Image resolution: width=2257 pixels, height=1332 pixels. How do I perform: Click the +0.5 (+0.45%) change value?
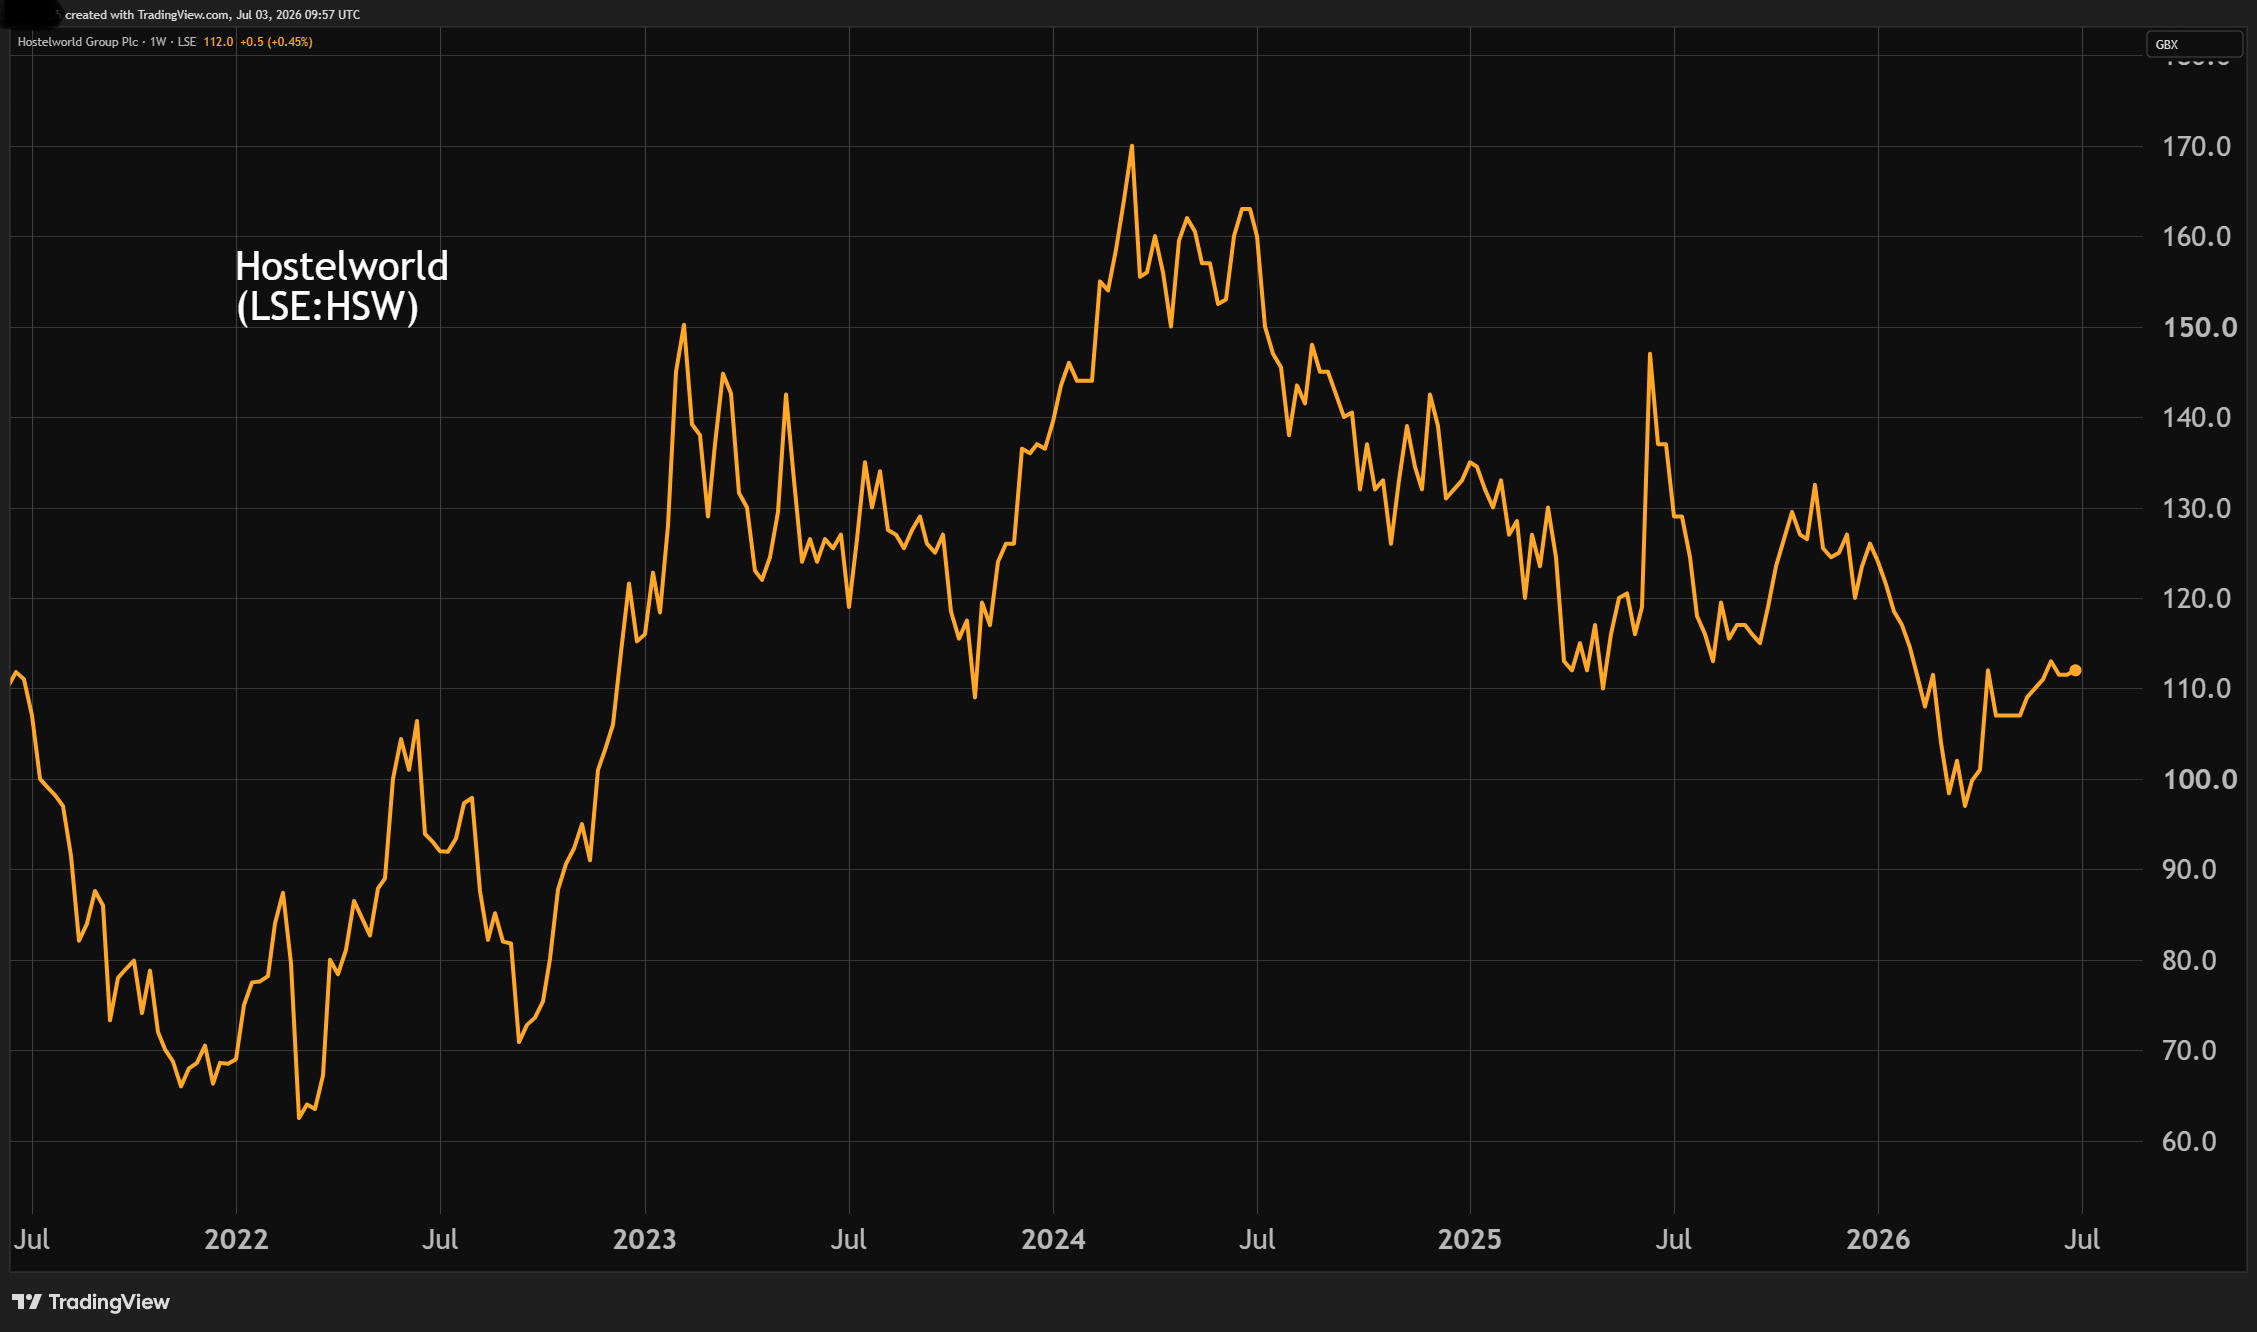click(x=276, y=42)
